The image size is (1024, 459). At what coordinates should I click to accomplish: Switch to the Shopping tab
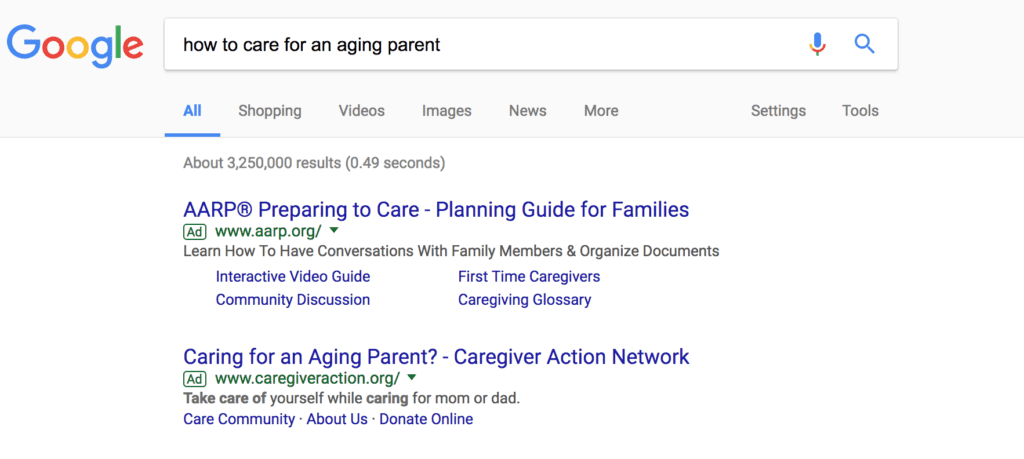tap(269, 111)
